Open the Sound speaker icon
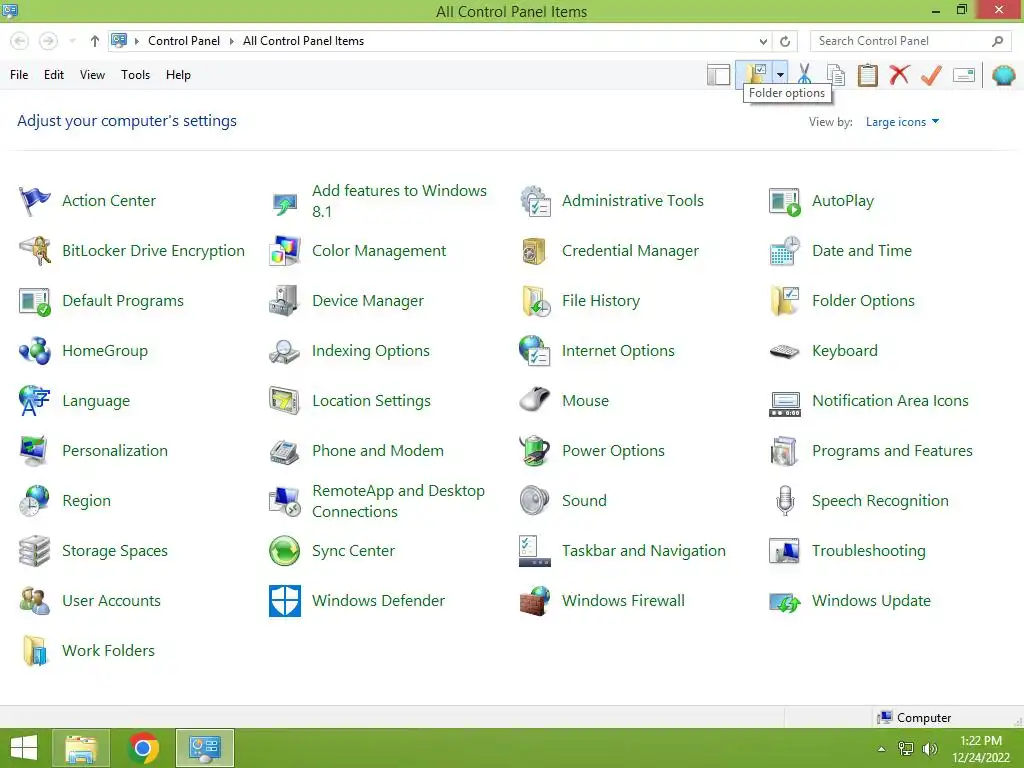This screenshot has width=1024, height=768. coord(534,501)
